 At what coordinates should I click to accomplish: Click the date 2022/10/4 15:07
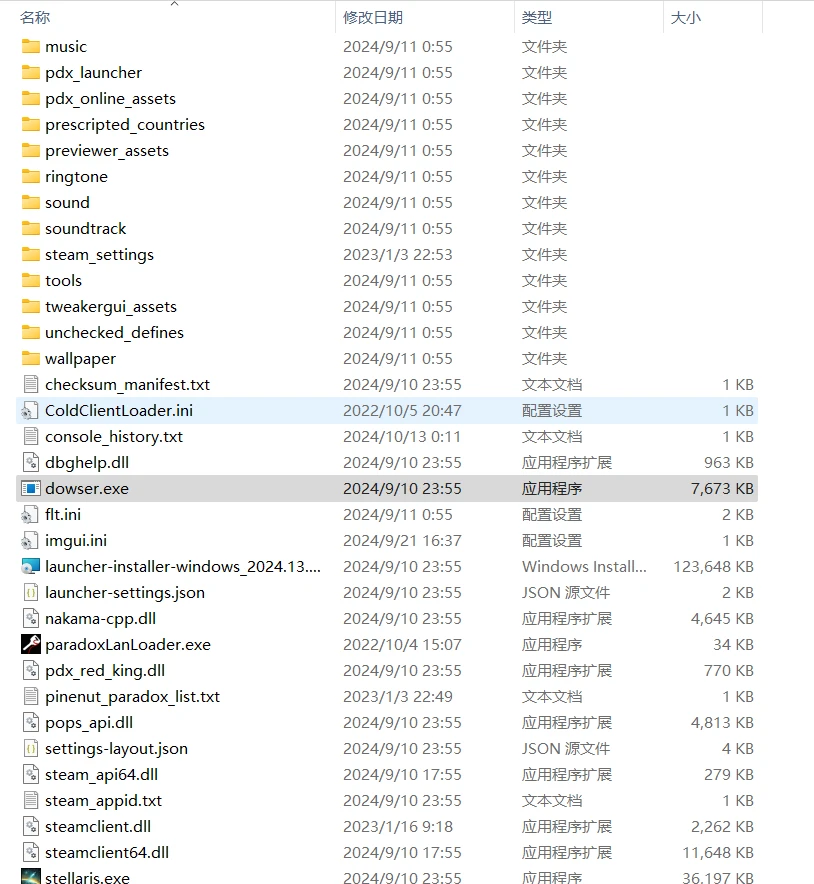tap(402, 644)
